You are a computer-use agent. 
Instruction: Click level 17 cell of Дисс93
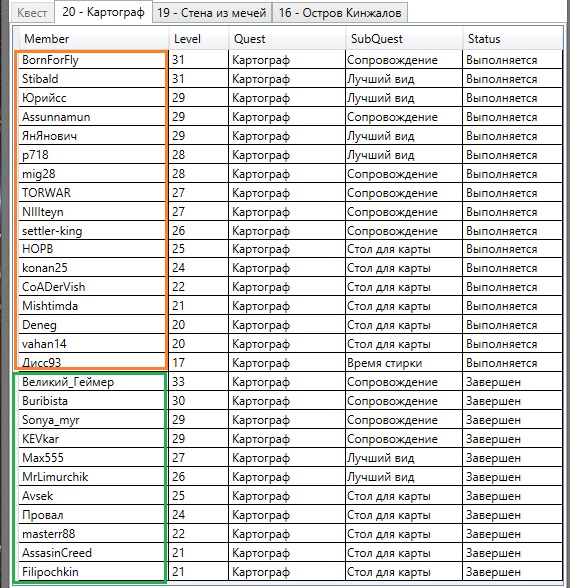click(199, 363)
